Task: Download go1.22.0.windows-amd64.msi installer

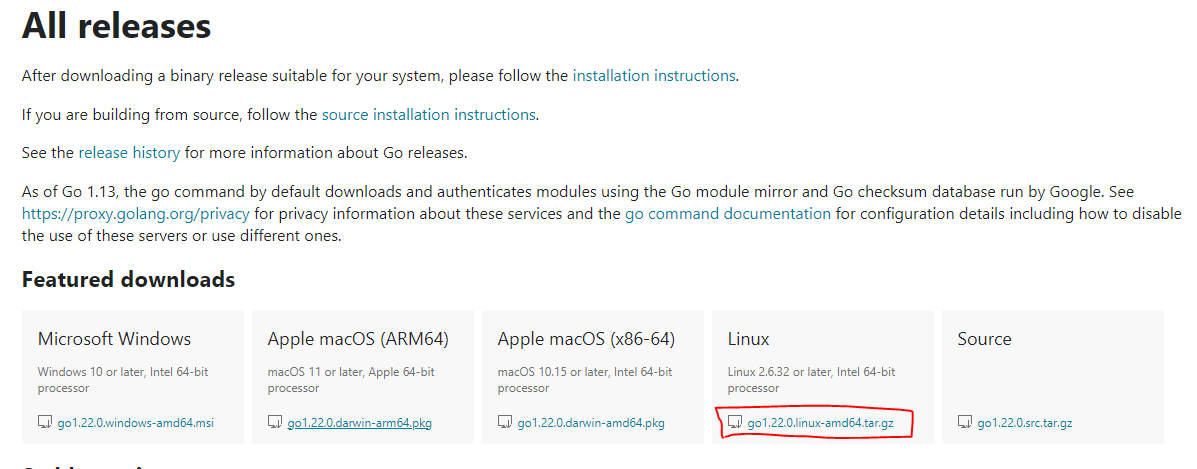Action: (x=136, y=422)
